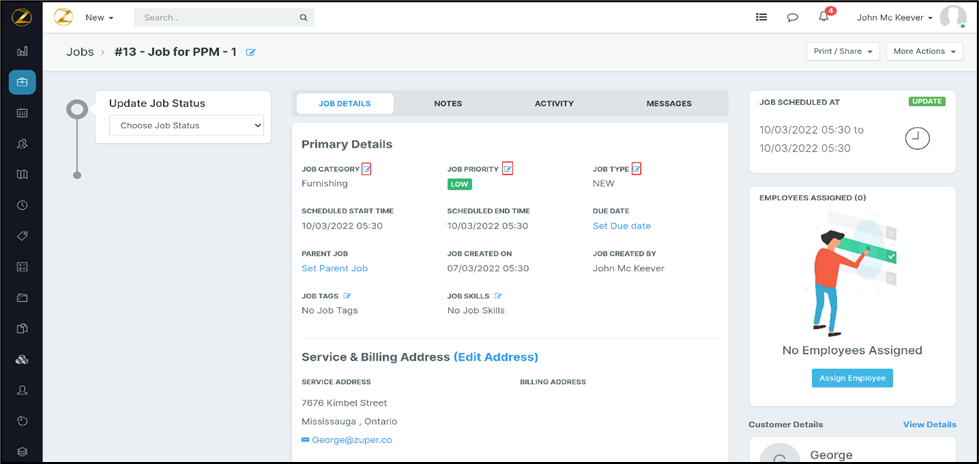Screen dimensions: 979x464
Task: Open the dashboard chart icon in sidebar
Action: 22,51
